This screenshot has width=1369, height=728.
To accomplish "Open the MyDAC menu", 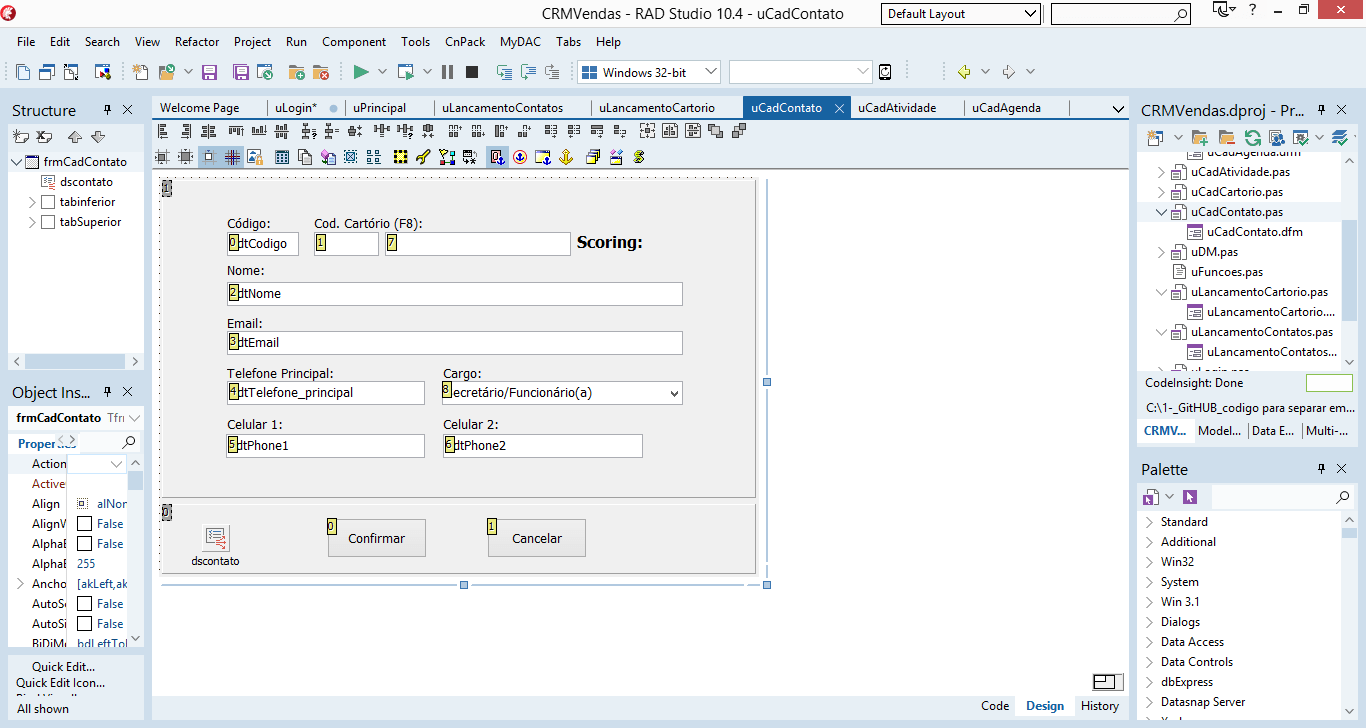I will click(520, 42).
